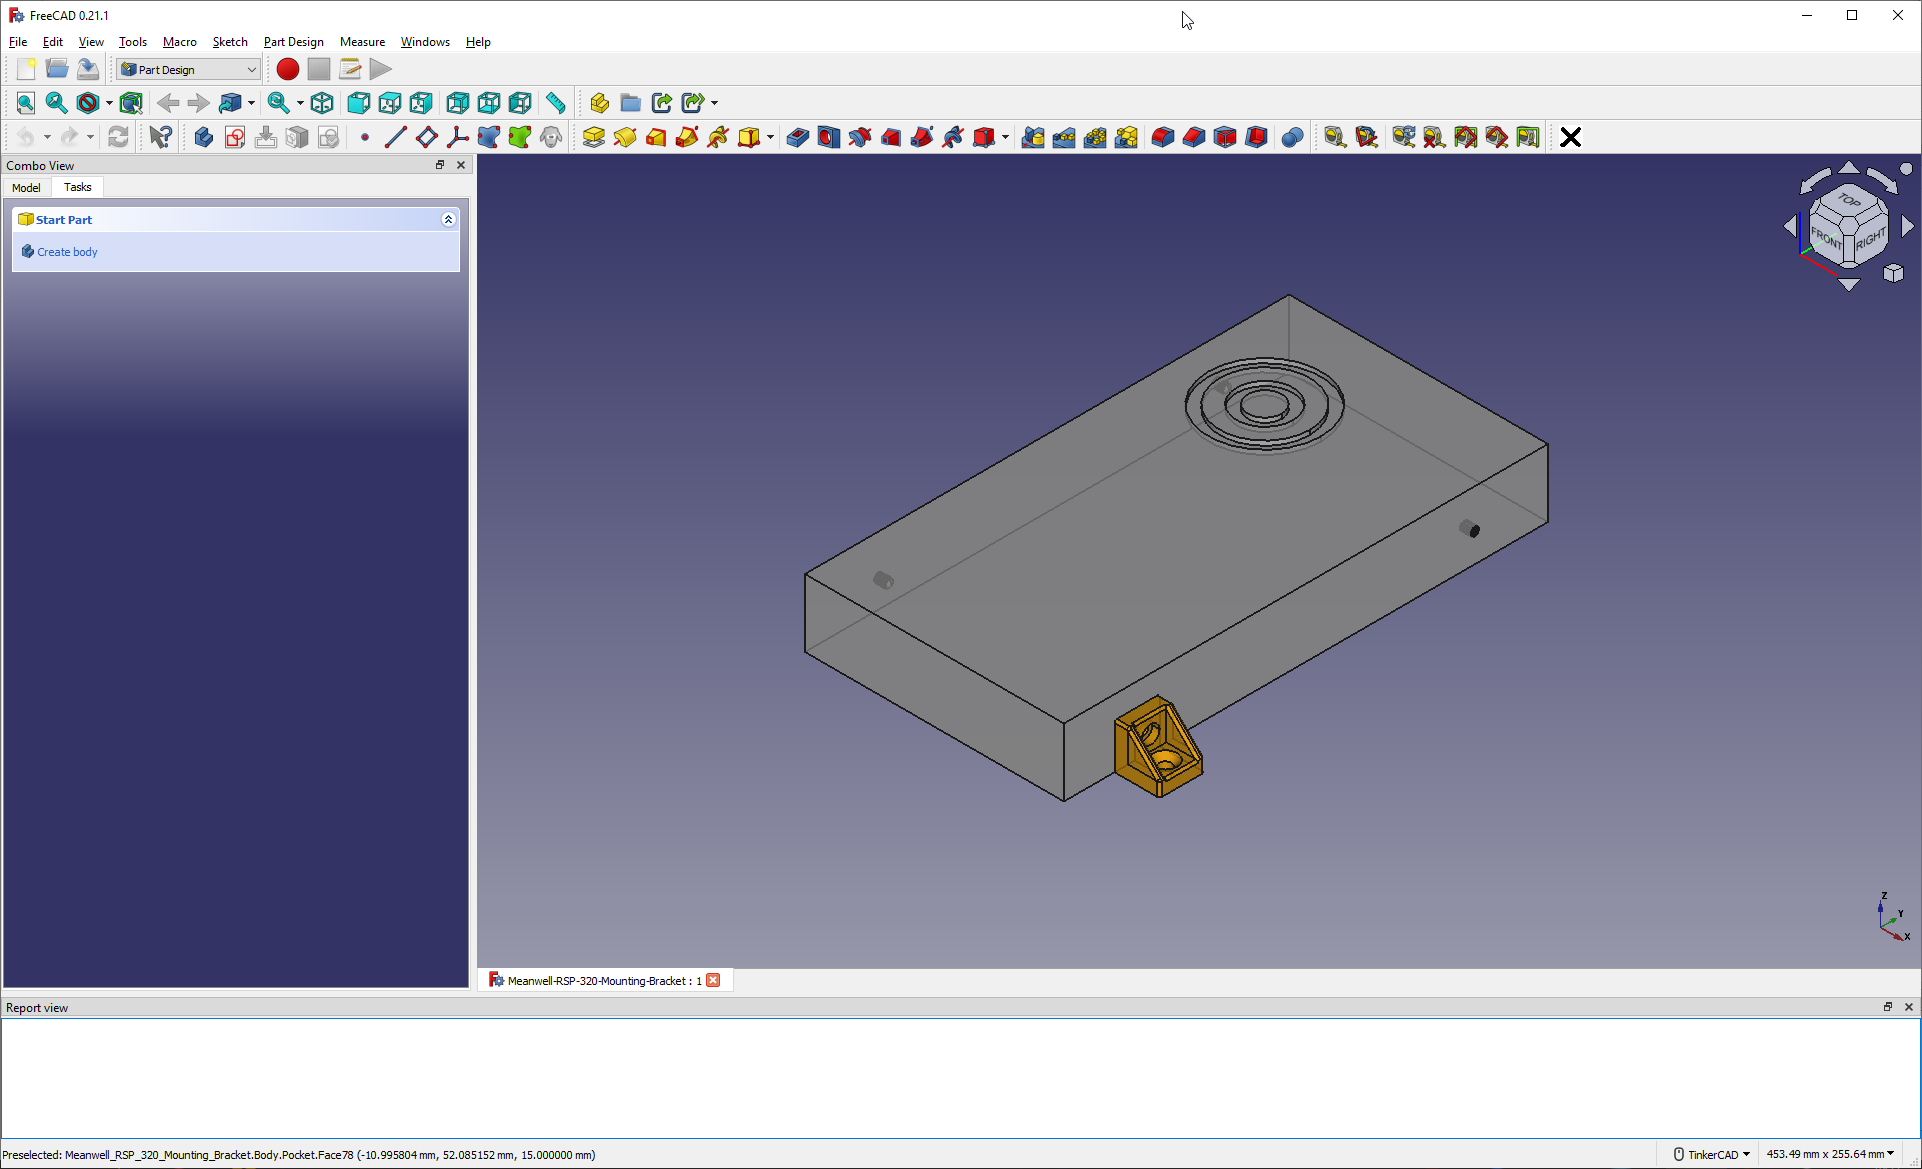1922x1169 pixels.
Task: Click the Measure distance ruler icon
Action: [555, 103]
